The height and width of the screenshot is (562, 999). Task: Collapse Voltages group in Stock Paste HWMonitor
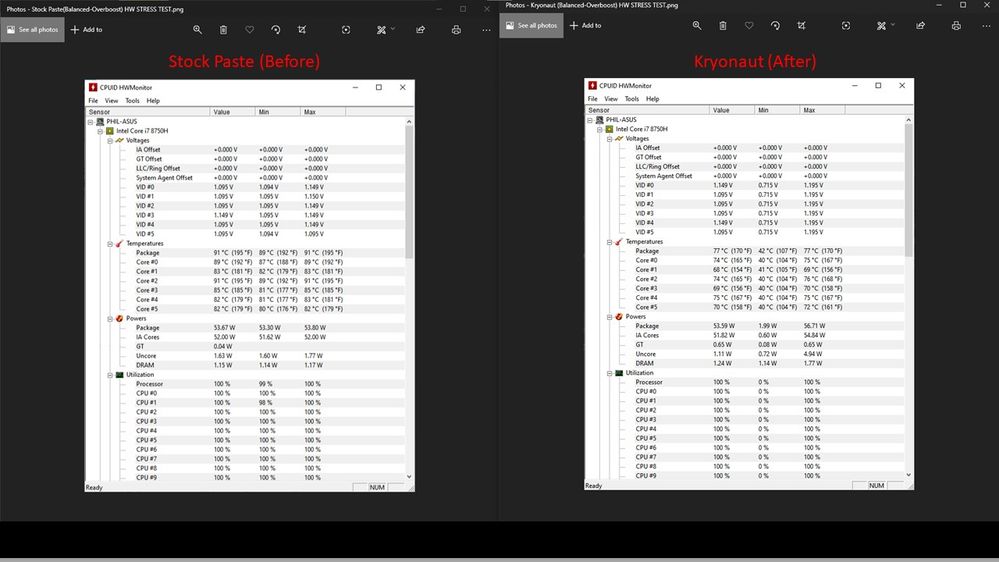(x=110, y=140)
